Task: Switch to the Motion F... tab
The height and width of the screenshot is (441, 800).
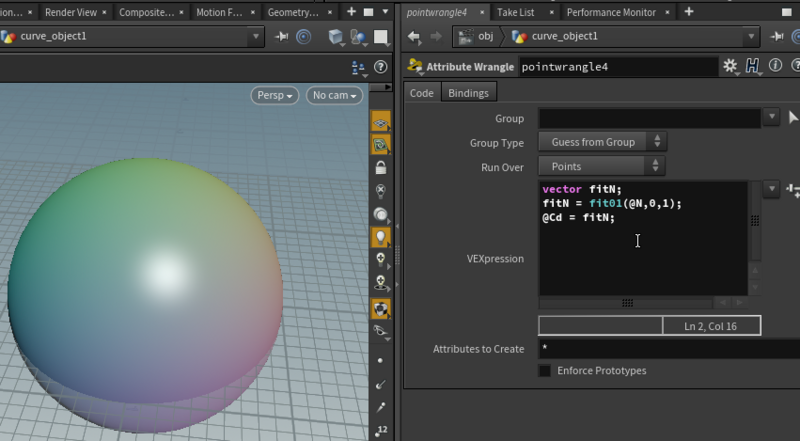Action: 219,12
